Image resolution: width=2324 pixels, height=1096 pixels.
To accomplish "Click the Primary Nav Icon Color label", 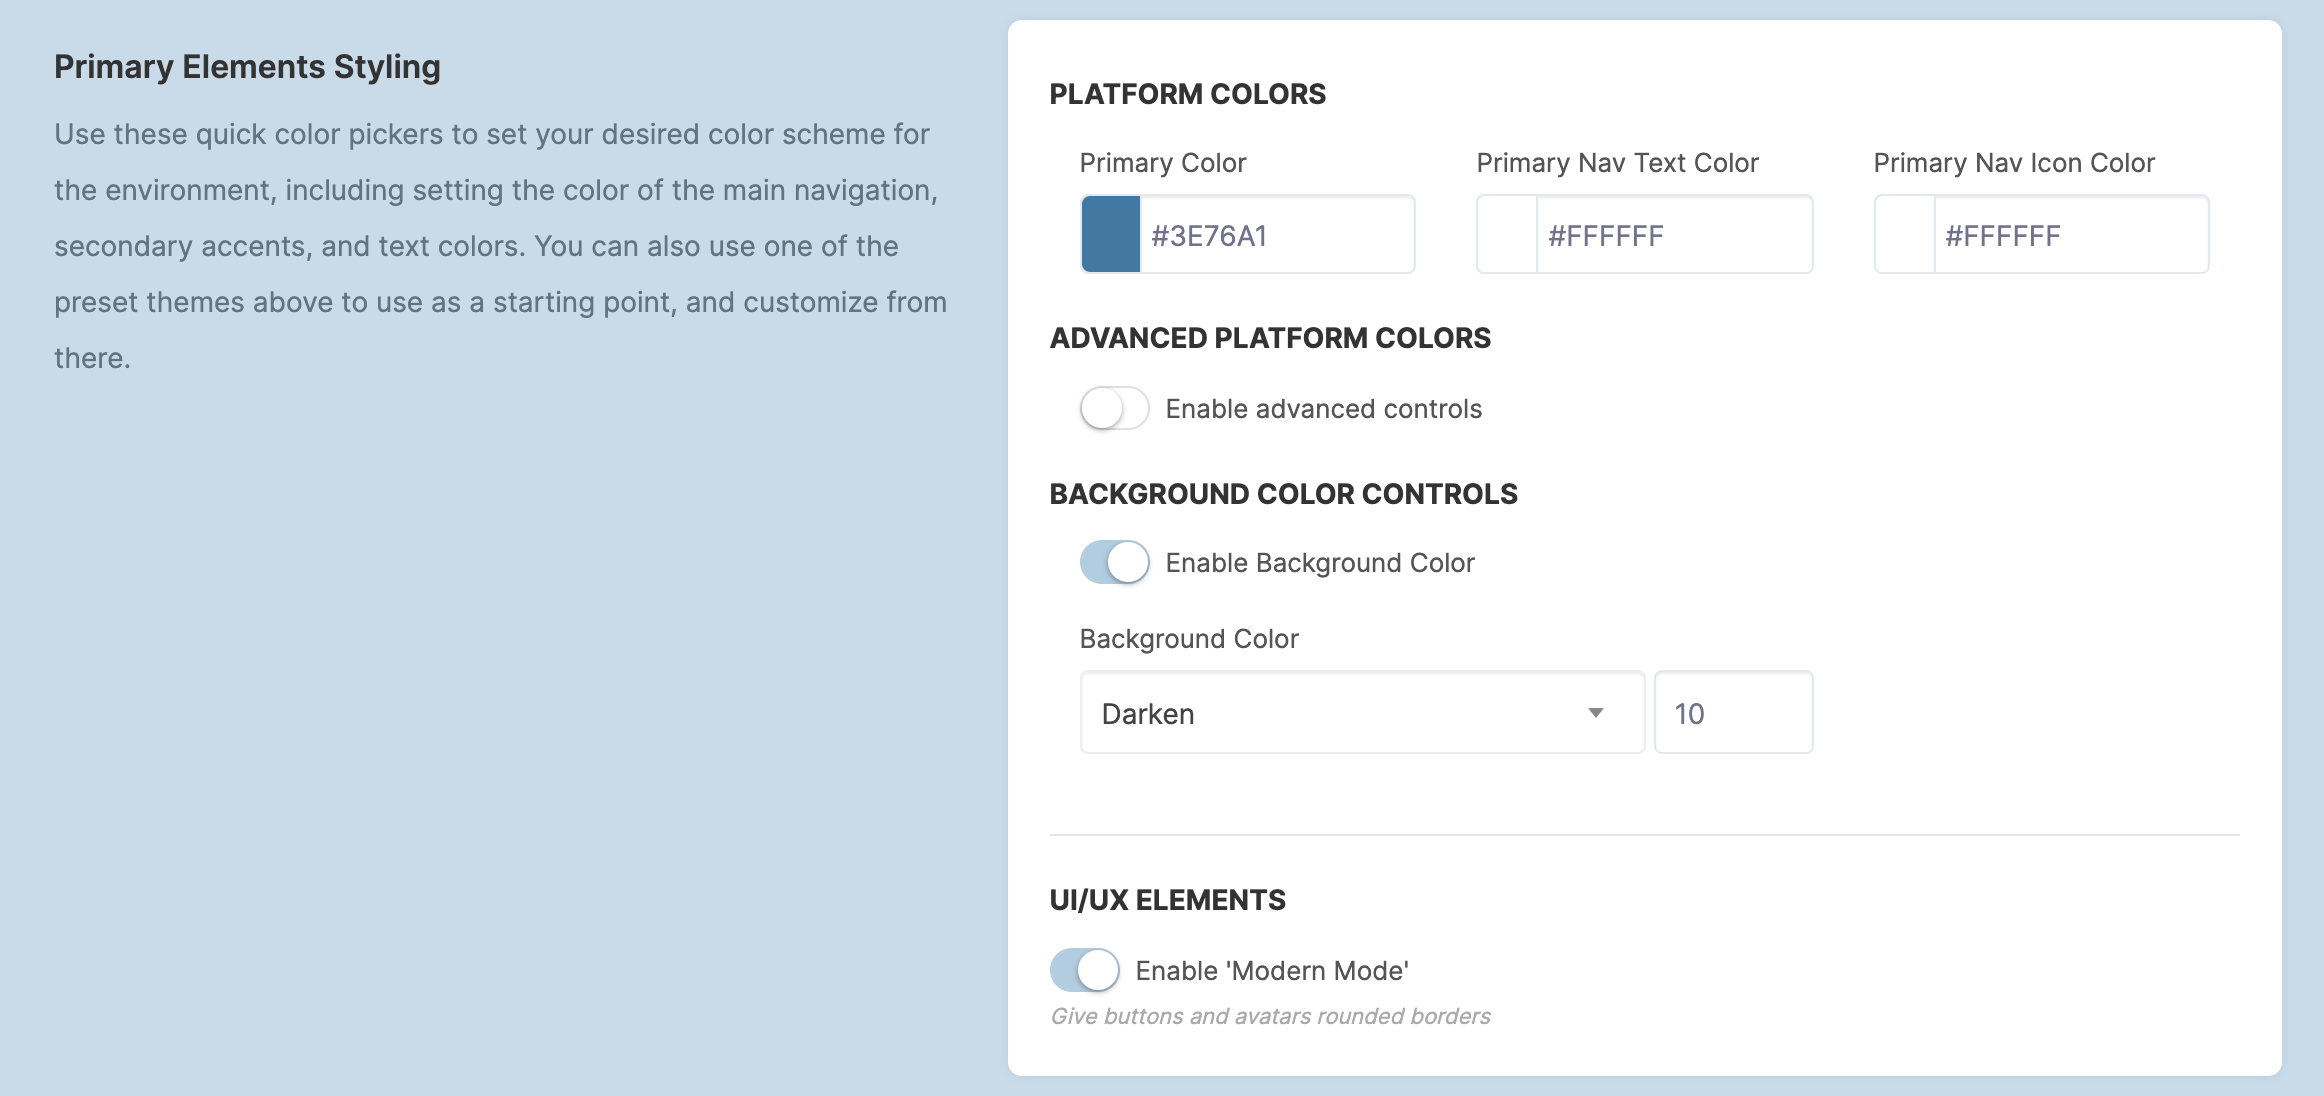I will click(2014, 163).
